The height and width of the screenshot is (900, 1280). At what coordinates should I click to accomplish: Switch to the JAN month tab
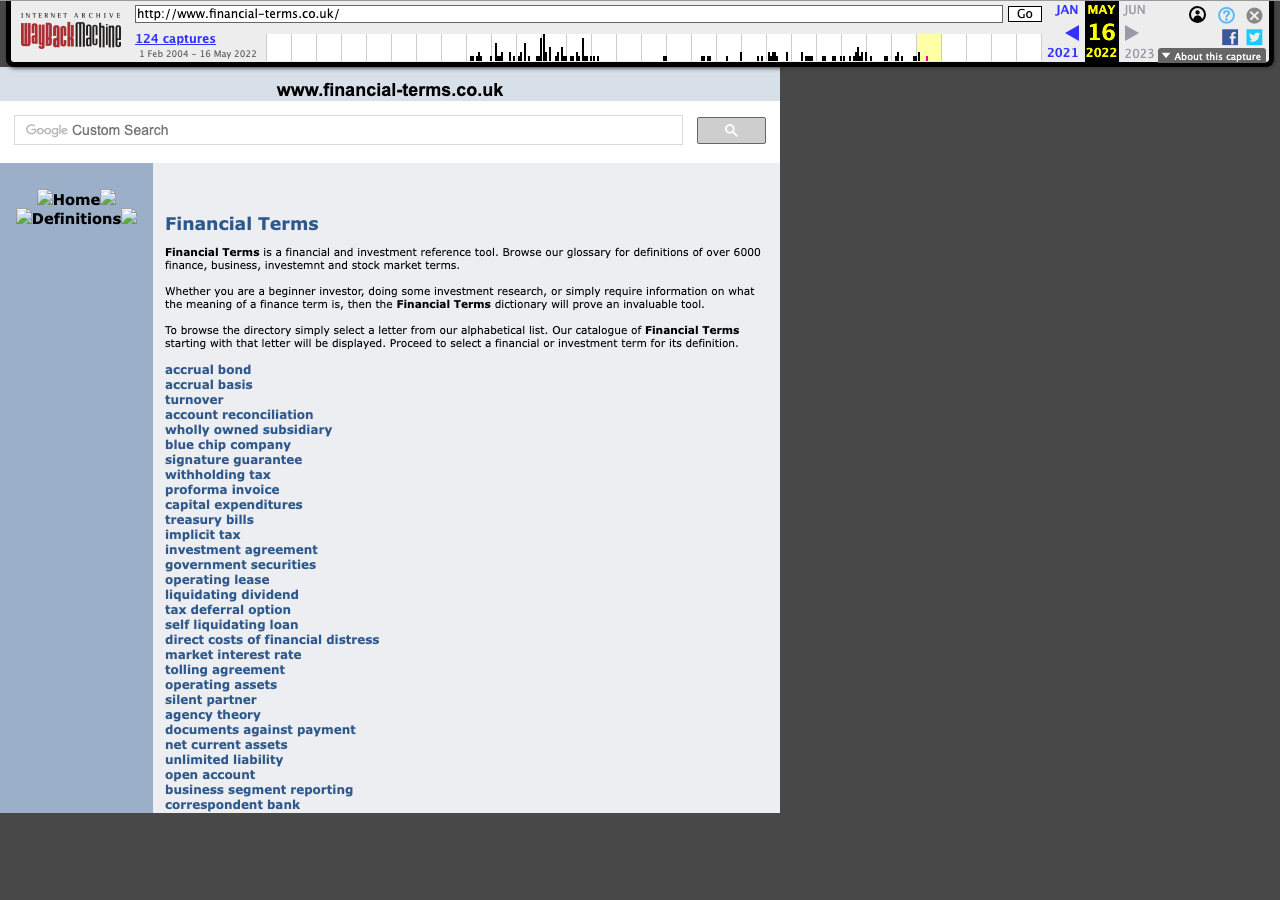tap(1066, 9)
